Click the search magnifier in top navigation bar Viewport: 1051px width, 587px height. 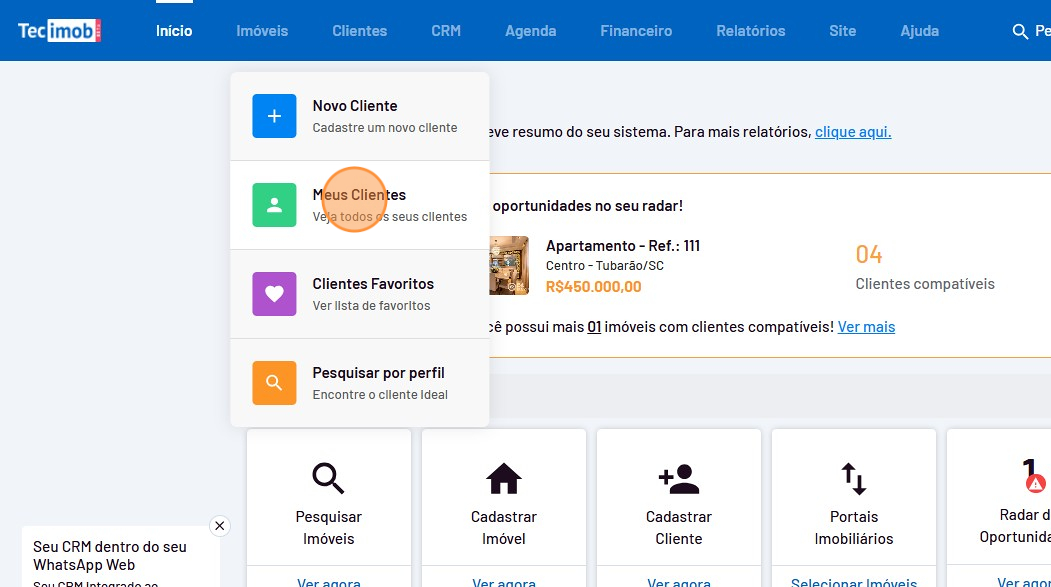coord(1020,32)
